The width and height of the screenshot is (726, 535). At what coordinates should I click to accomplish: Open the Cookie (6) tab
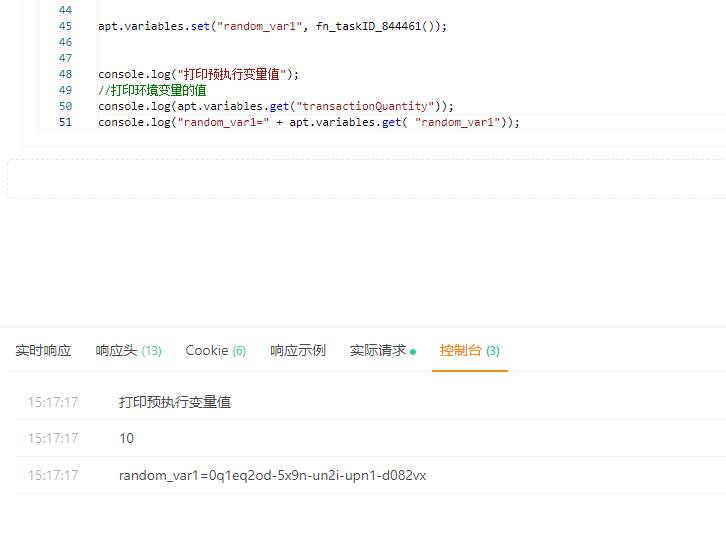(215, 351)
